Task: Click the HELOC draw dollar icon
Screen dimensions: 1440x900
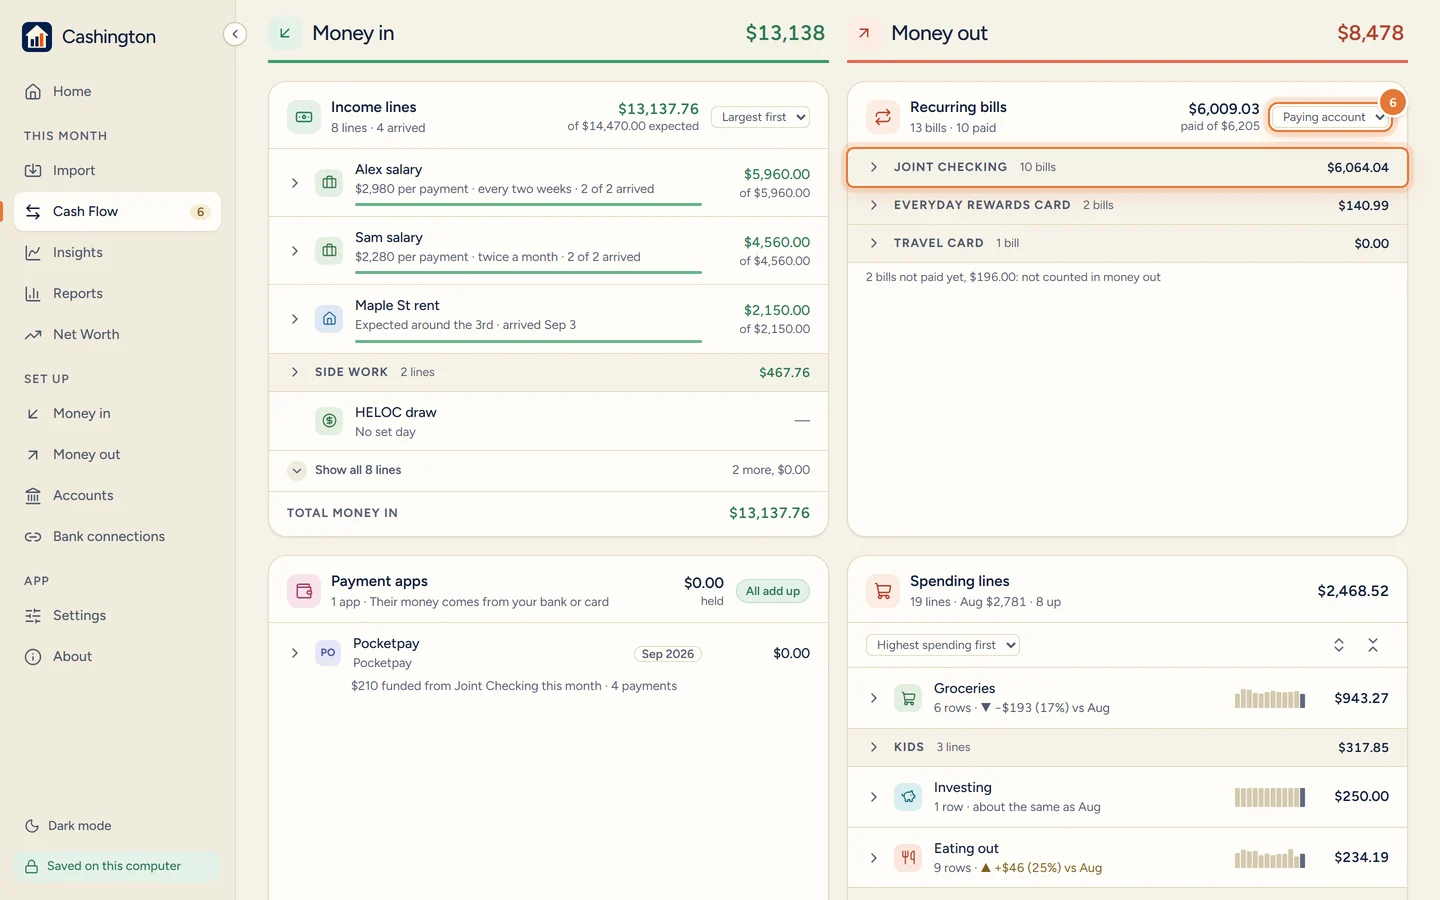Action: point(329,421)
